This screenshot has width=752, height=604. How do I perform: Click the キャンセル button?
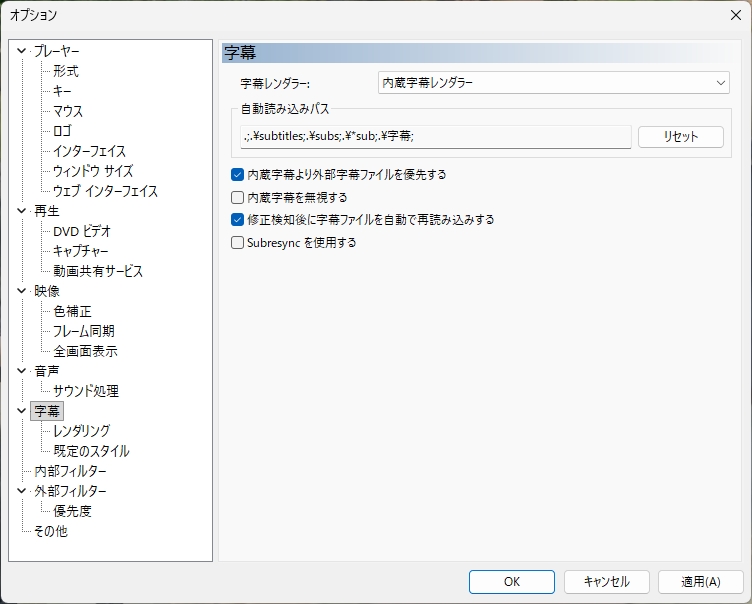(606, 582)
